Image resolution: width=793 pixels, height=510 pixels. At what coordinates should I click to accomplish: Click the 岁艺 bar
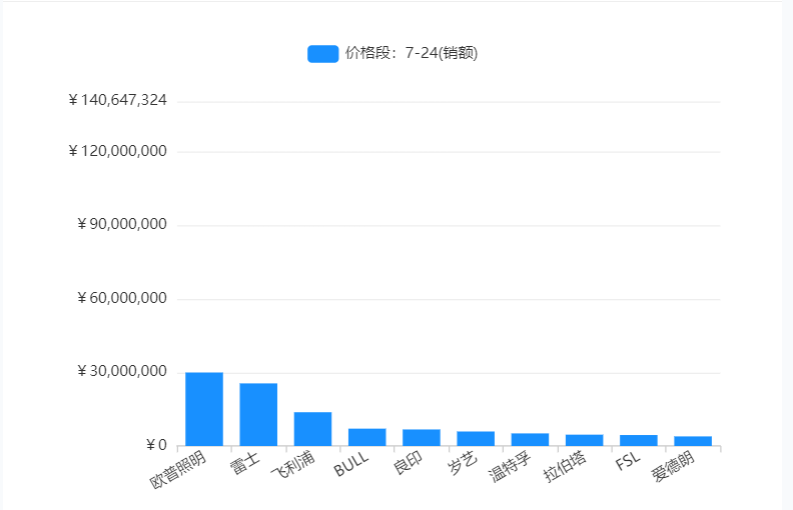[475, 438]
